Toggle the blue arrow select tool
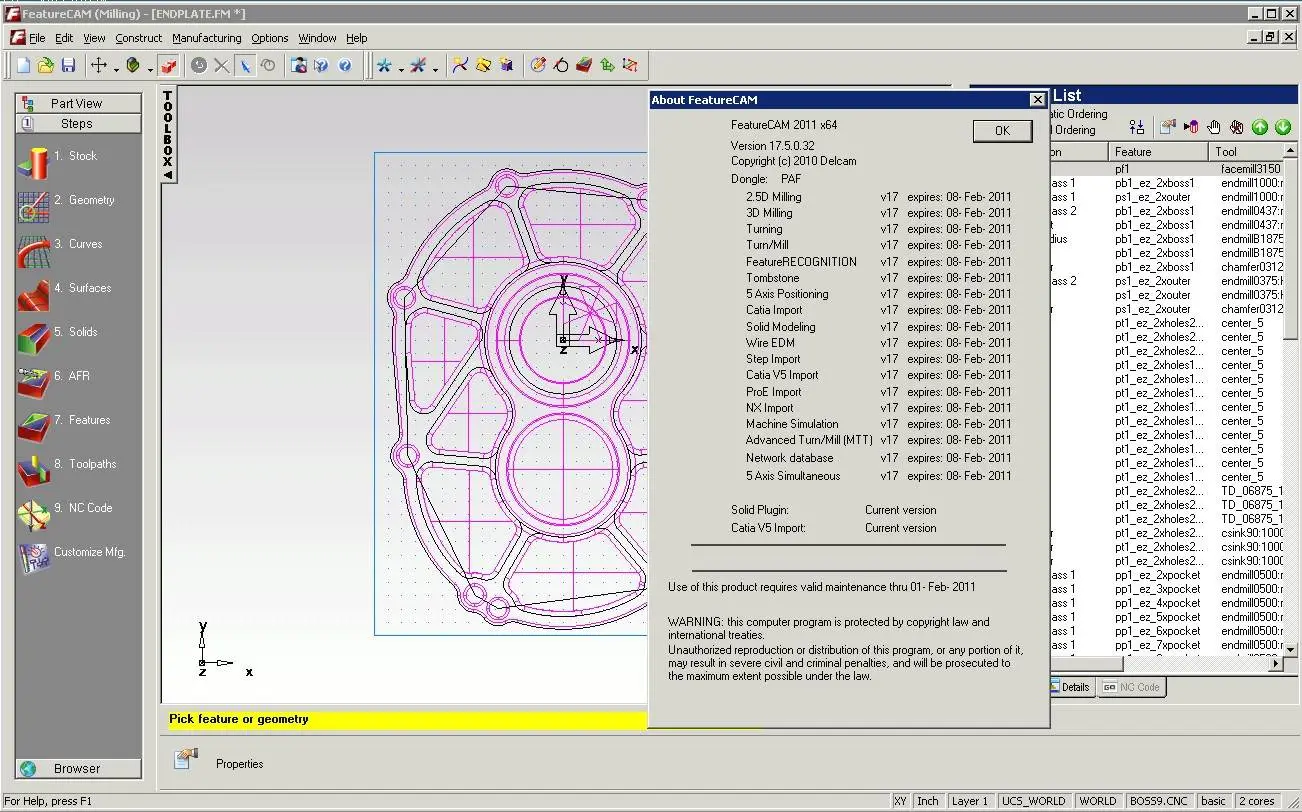1302x812 pixels. pos(245,66)
